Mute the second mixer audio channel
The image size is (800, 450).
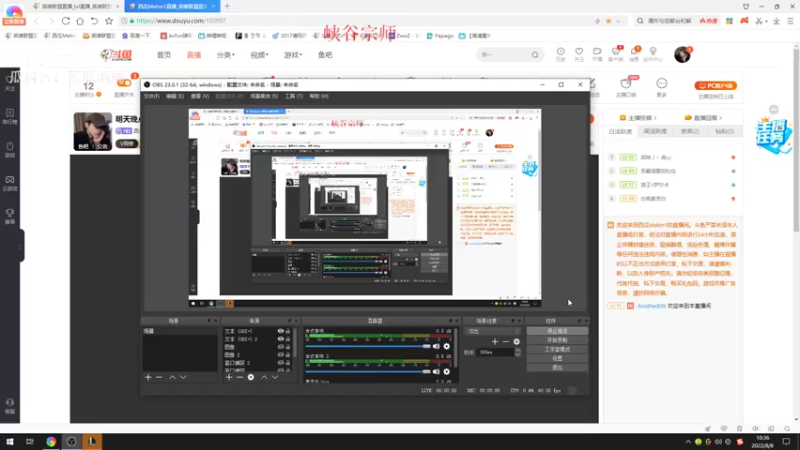[436, 372]
